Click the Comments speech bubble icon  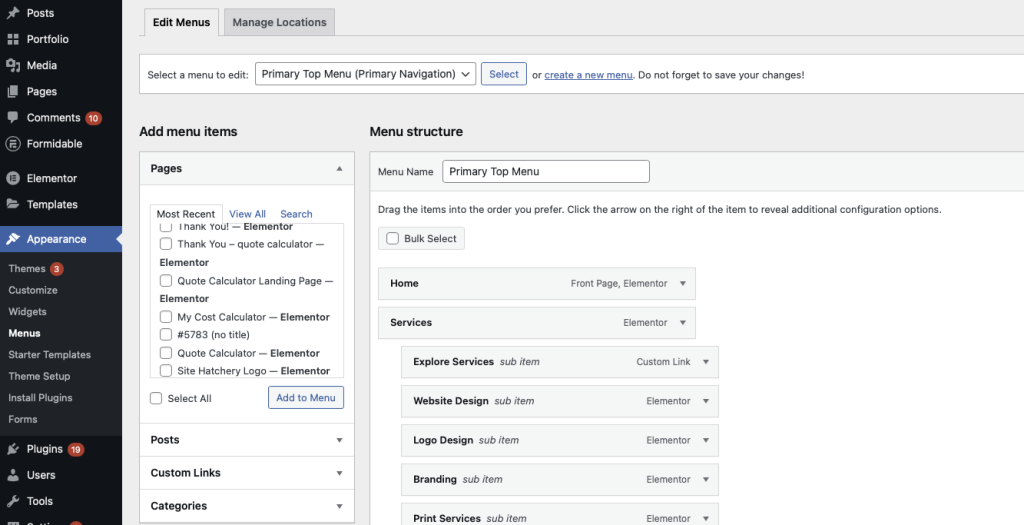(13, 118)
